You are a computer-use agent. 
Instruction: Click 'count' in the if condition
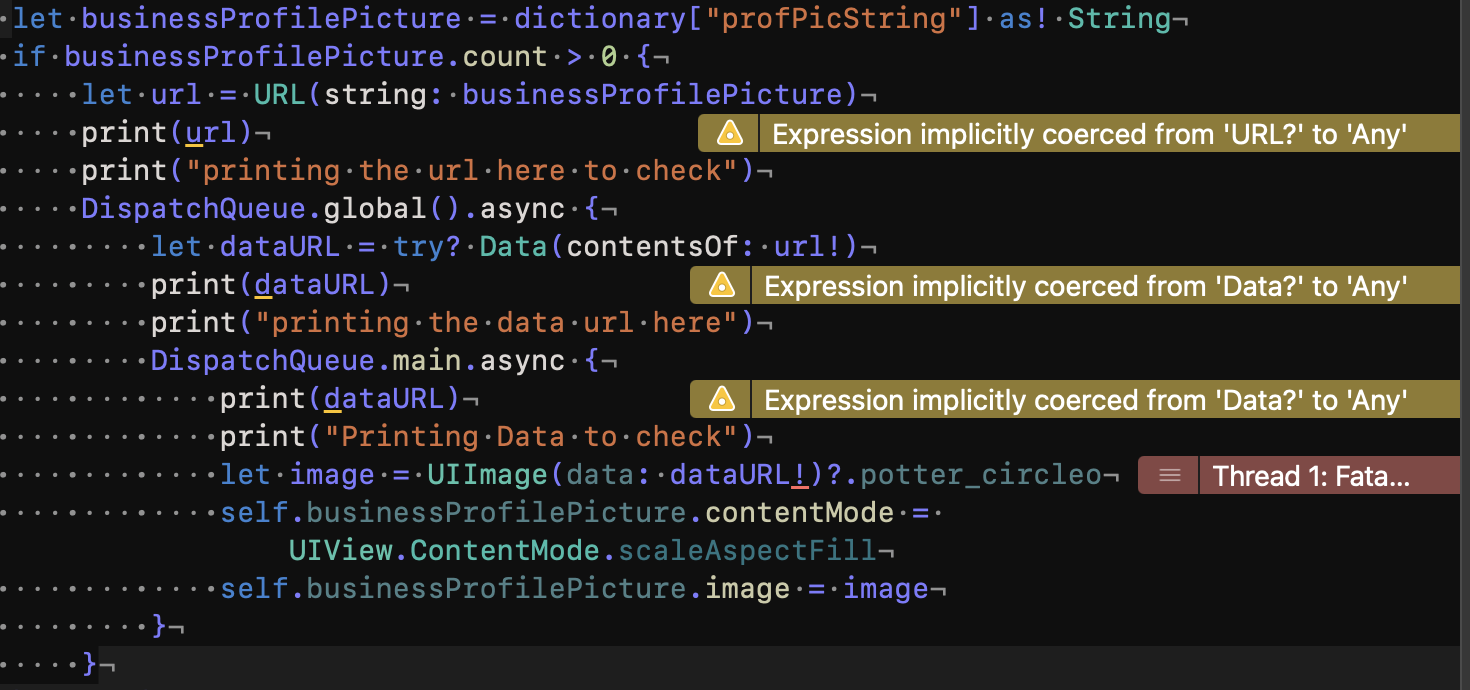point(505,56)
